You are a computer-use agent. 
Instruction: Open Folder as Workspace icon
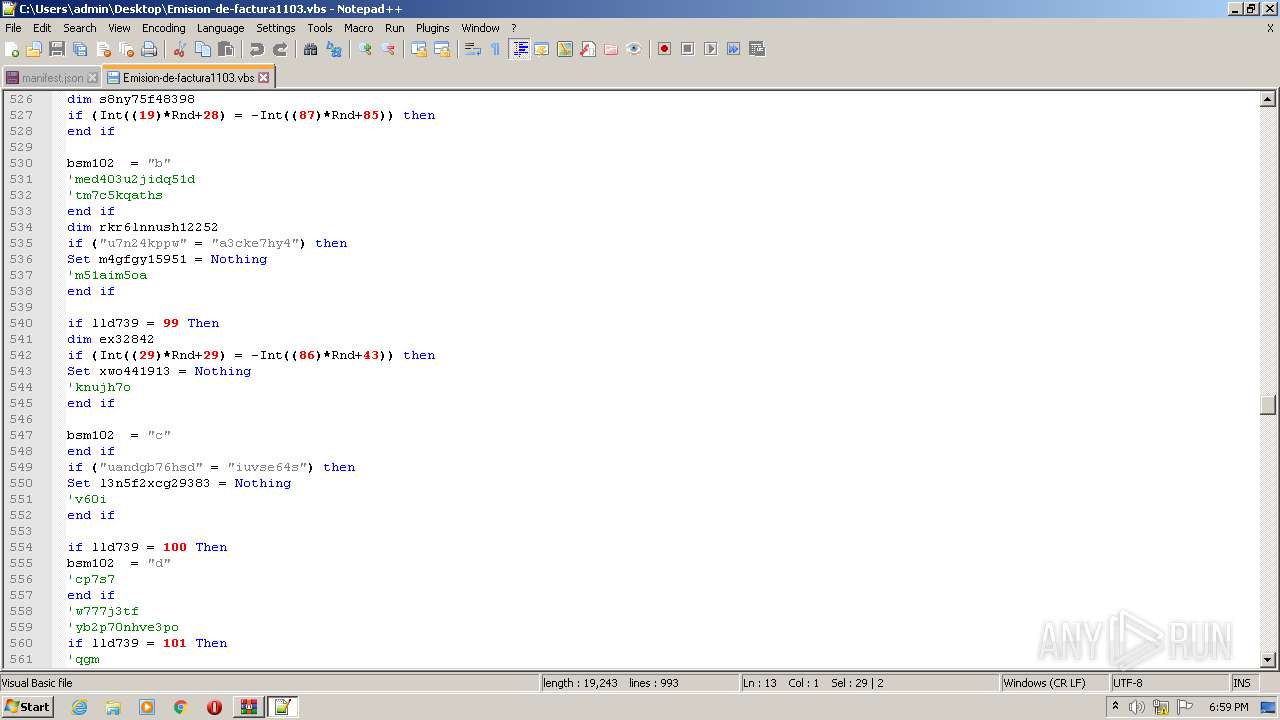coord(611,49)
